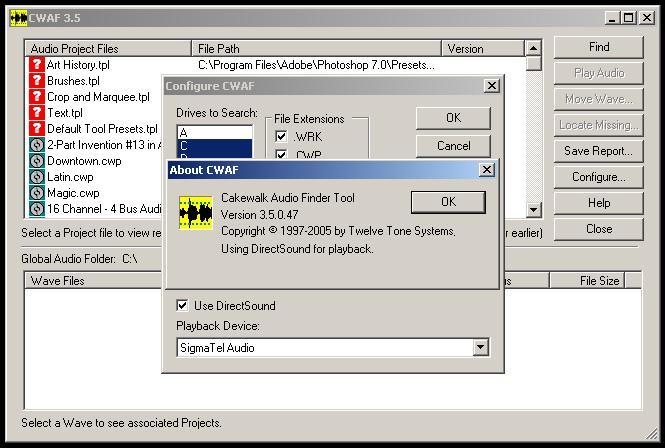This screenshot has width=665, height=448.
Task: Click the disabled Locate Missing... button
Action: pyautogui.click(x=599, y=125)
